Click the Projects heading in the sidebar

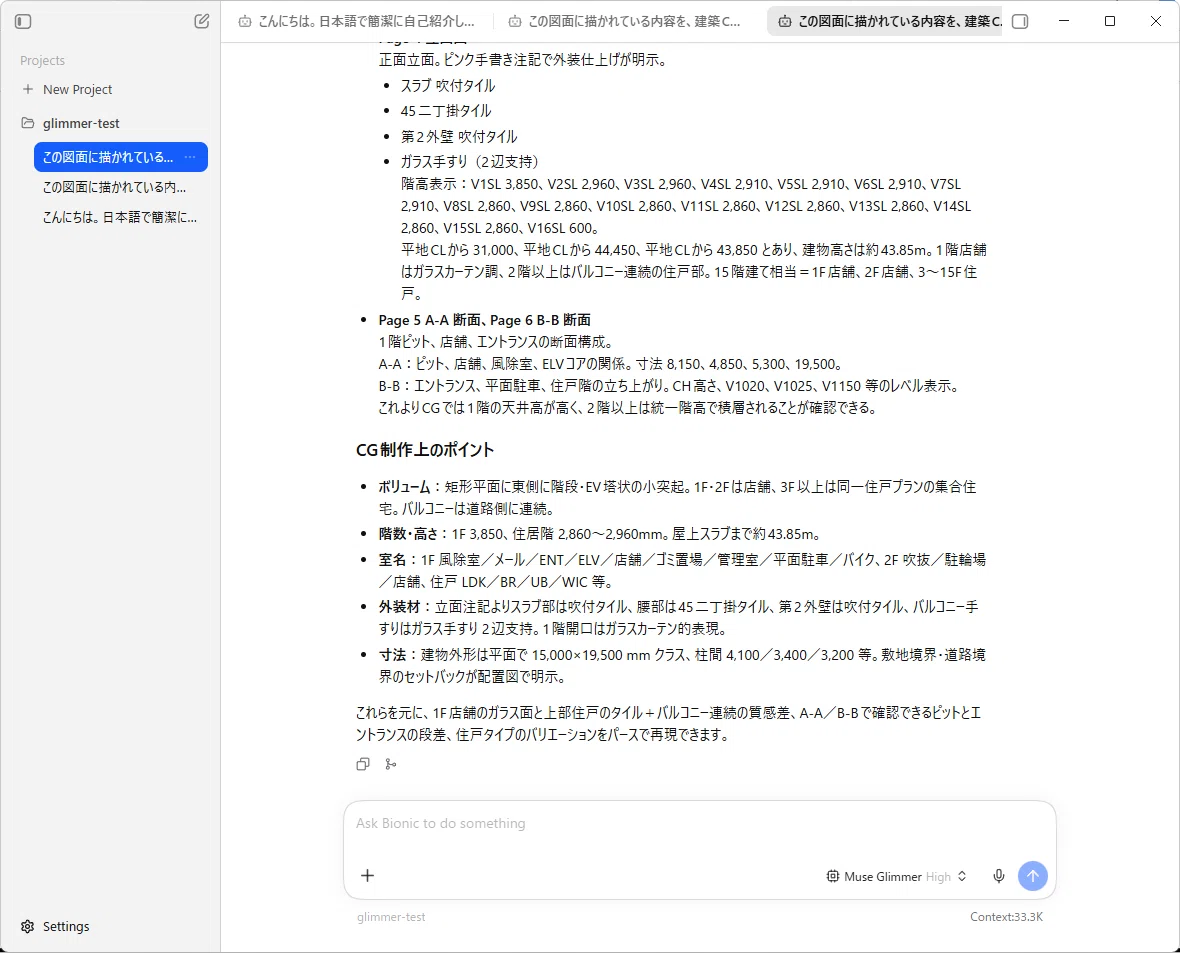coord(42,61)
